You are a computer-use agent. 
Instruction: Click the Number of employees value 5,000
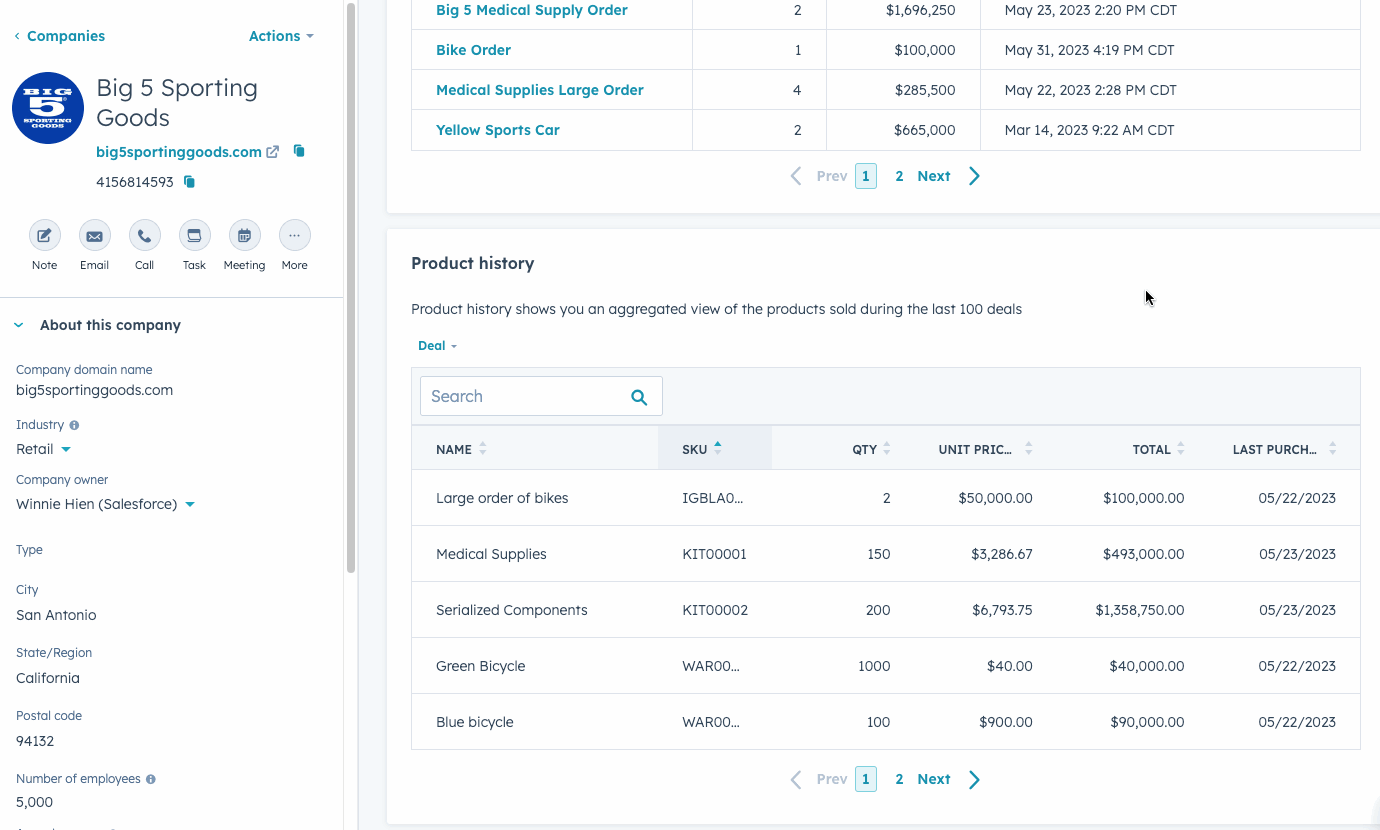(35, 802)
